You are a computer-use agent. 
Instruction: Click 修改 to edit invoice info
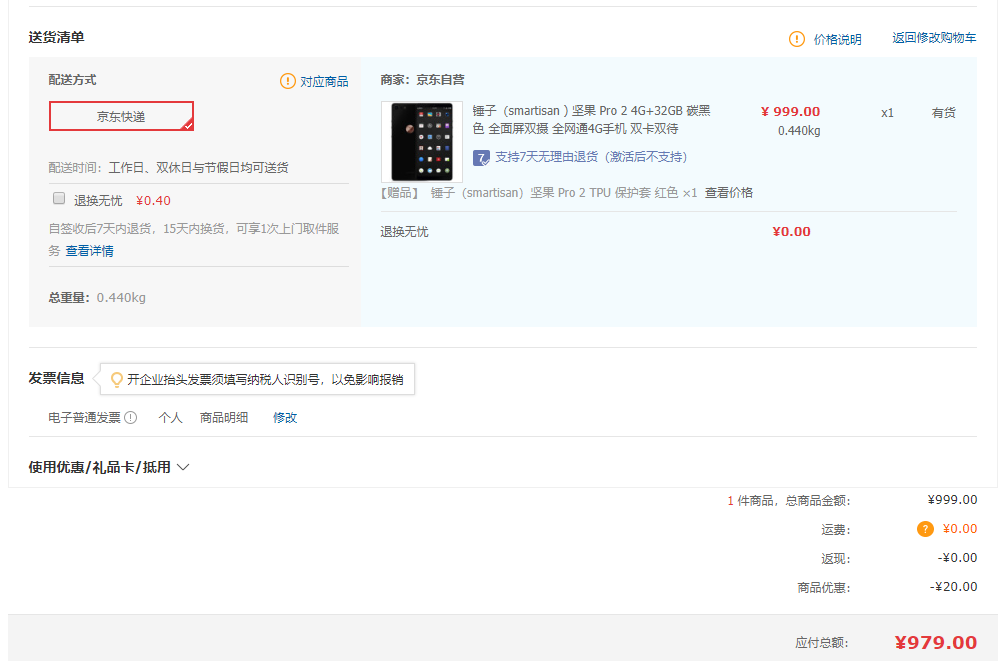(x=285, y=418)
